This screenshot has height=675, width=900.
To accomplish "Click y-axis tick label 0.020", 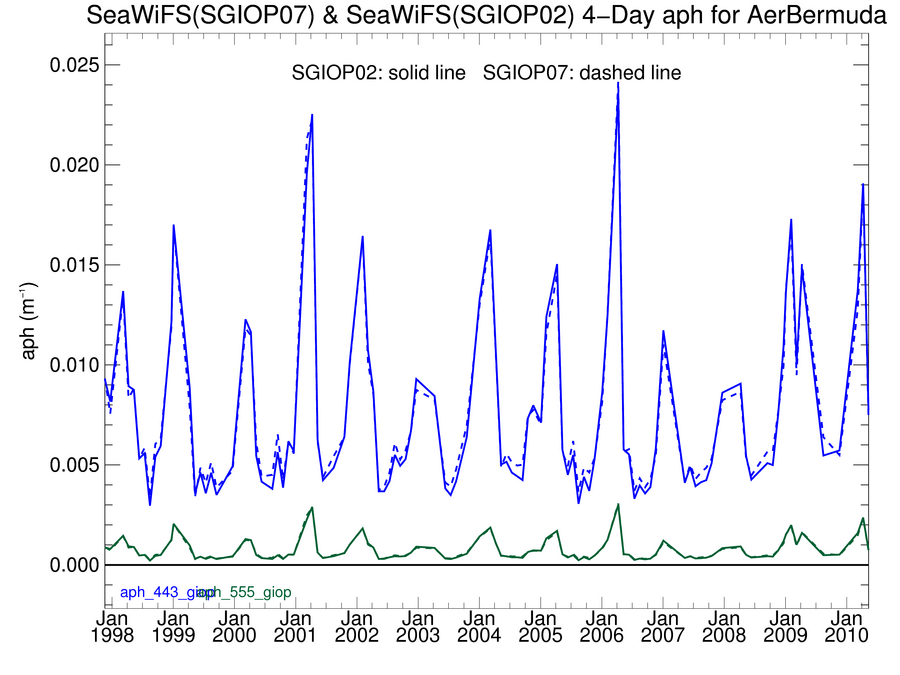I will click(74, 165).
